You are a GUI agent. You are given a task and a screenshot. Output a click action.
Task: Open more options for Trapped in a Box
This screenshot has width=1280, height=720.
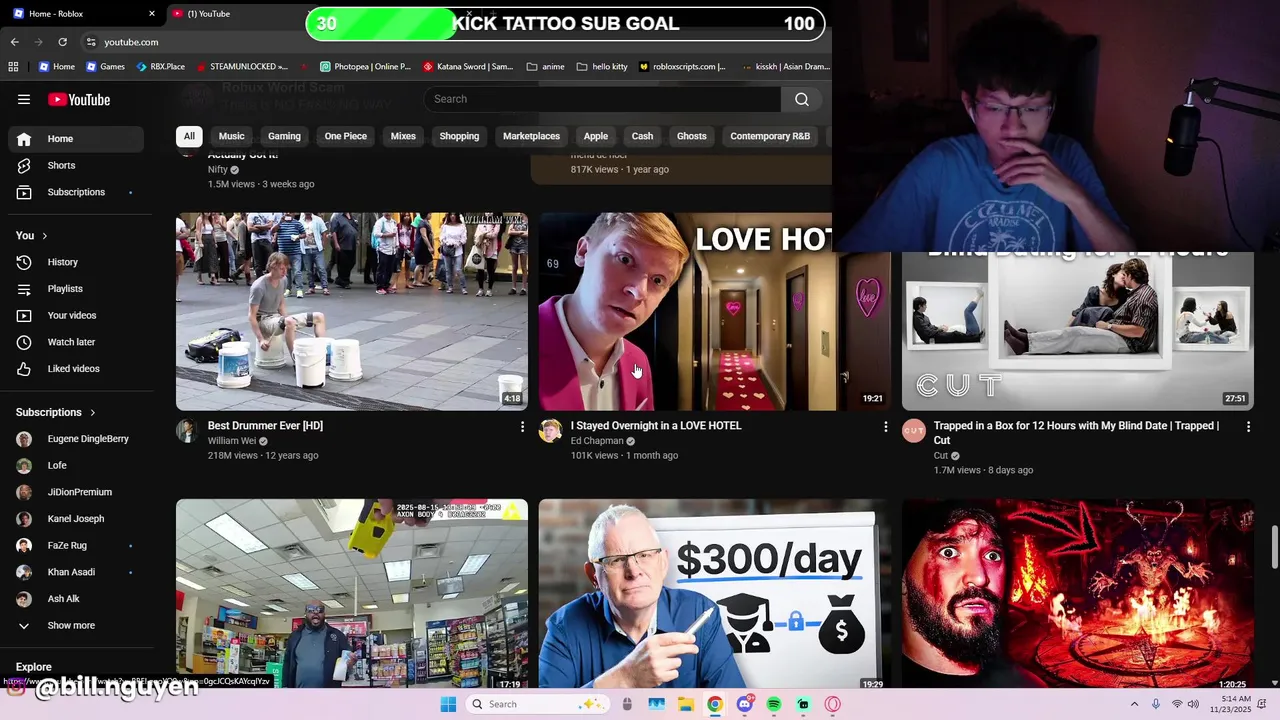pyautogui.click(x=1248, y=427)
